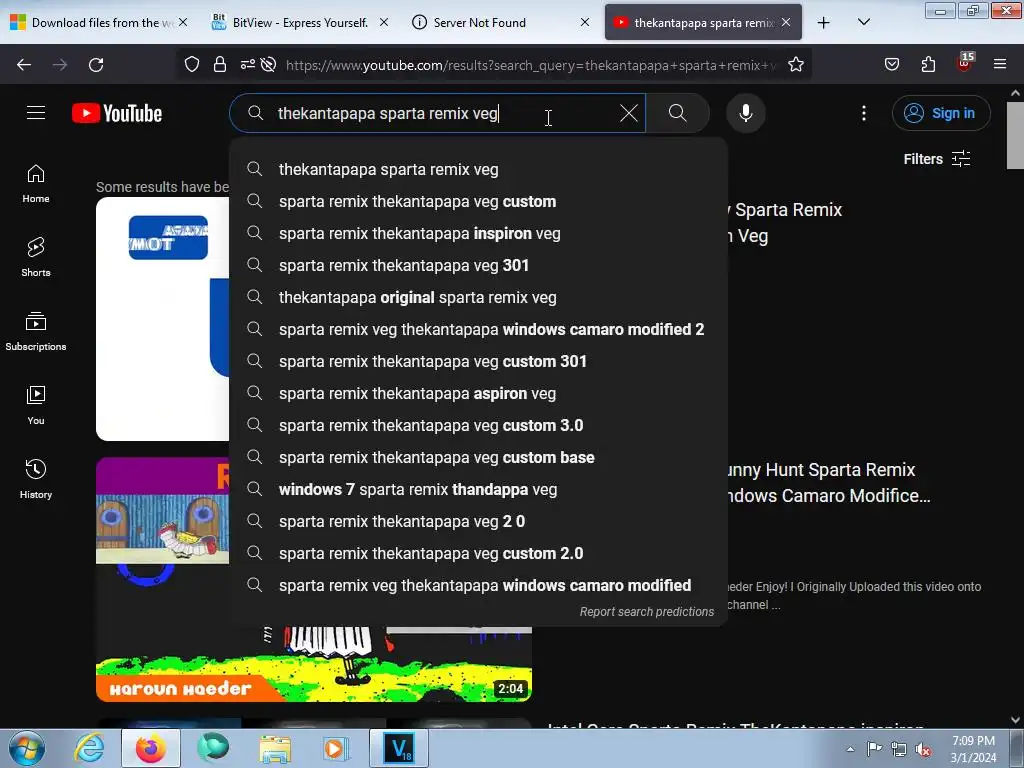This screenshot has width=1024, height=768.
Task: Open Subscriptions in sidebar
Action: coord(36,332)
